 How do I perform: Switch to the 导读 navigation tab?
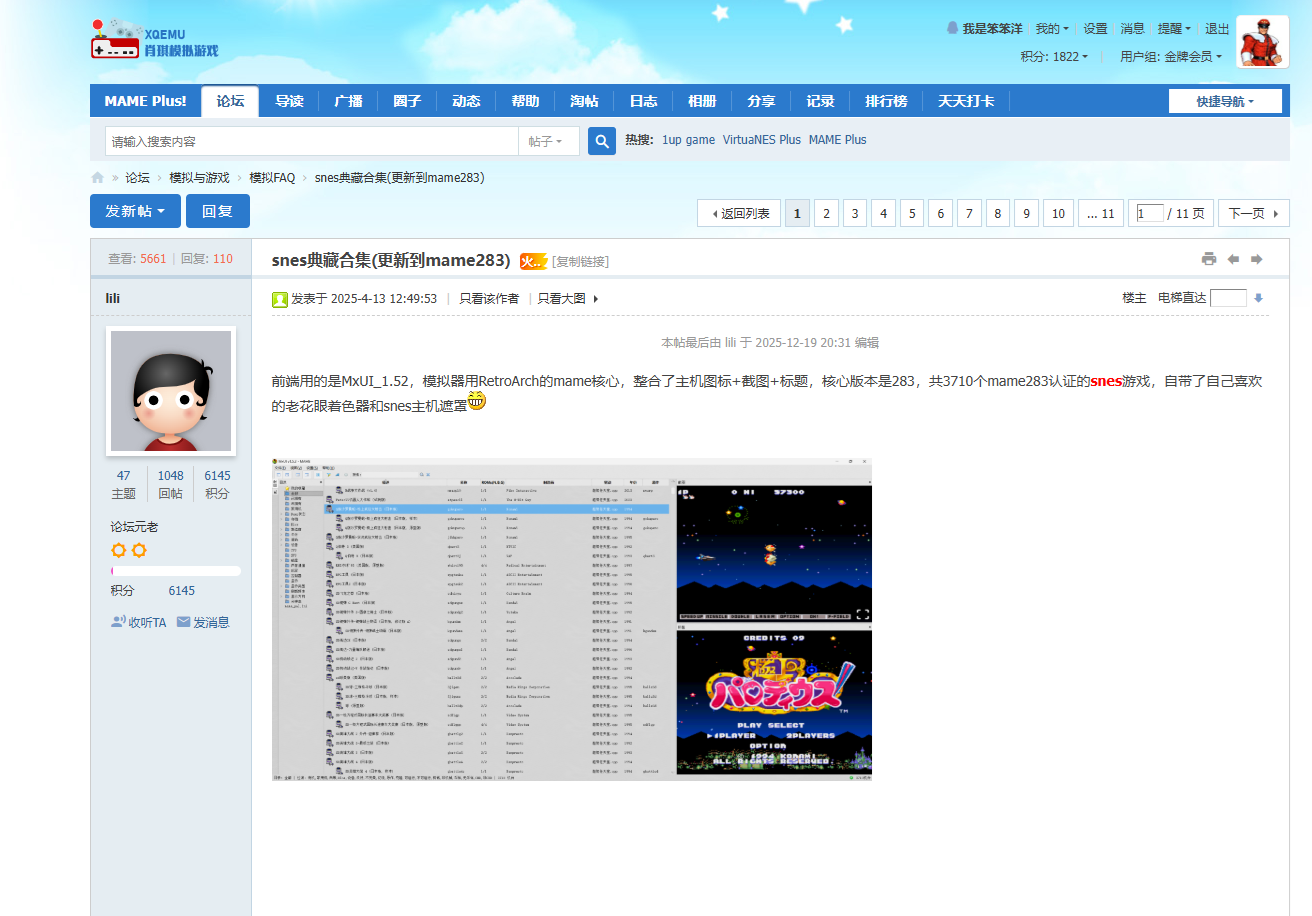coord(289,101)
